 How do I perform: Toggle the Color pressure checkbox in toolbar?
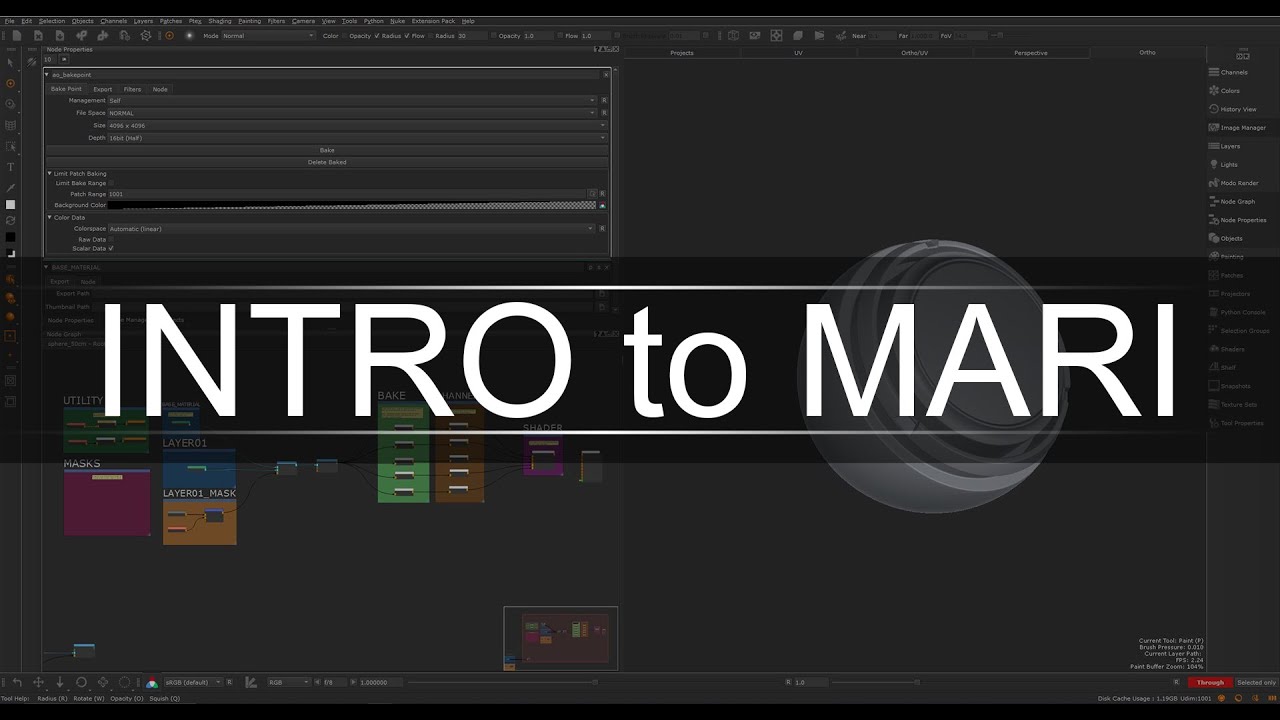344,36
